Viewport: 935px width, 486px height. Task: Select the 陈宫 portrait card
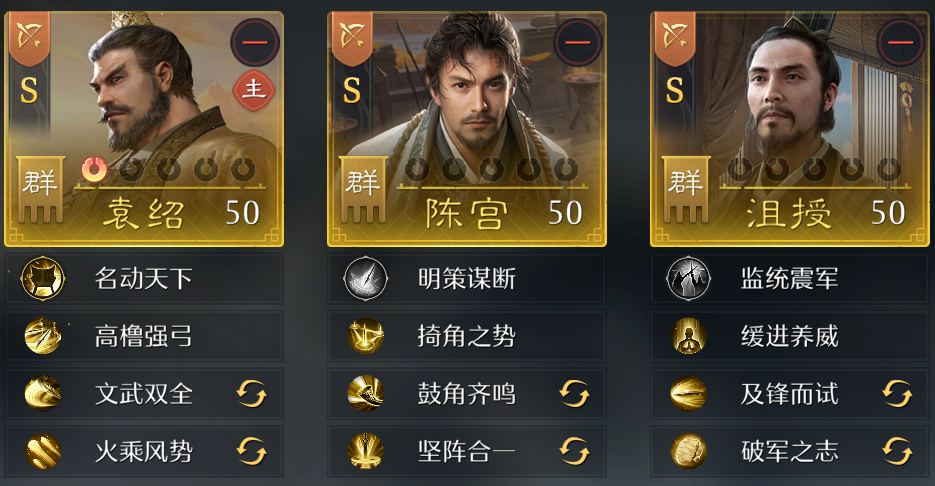click(467, 129)
